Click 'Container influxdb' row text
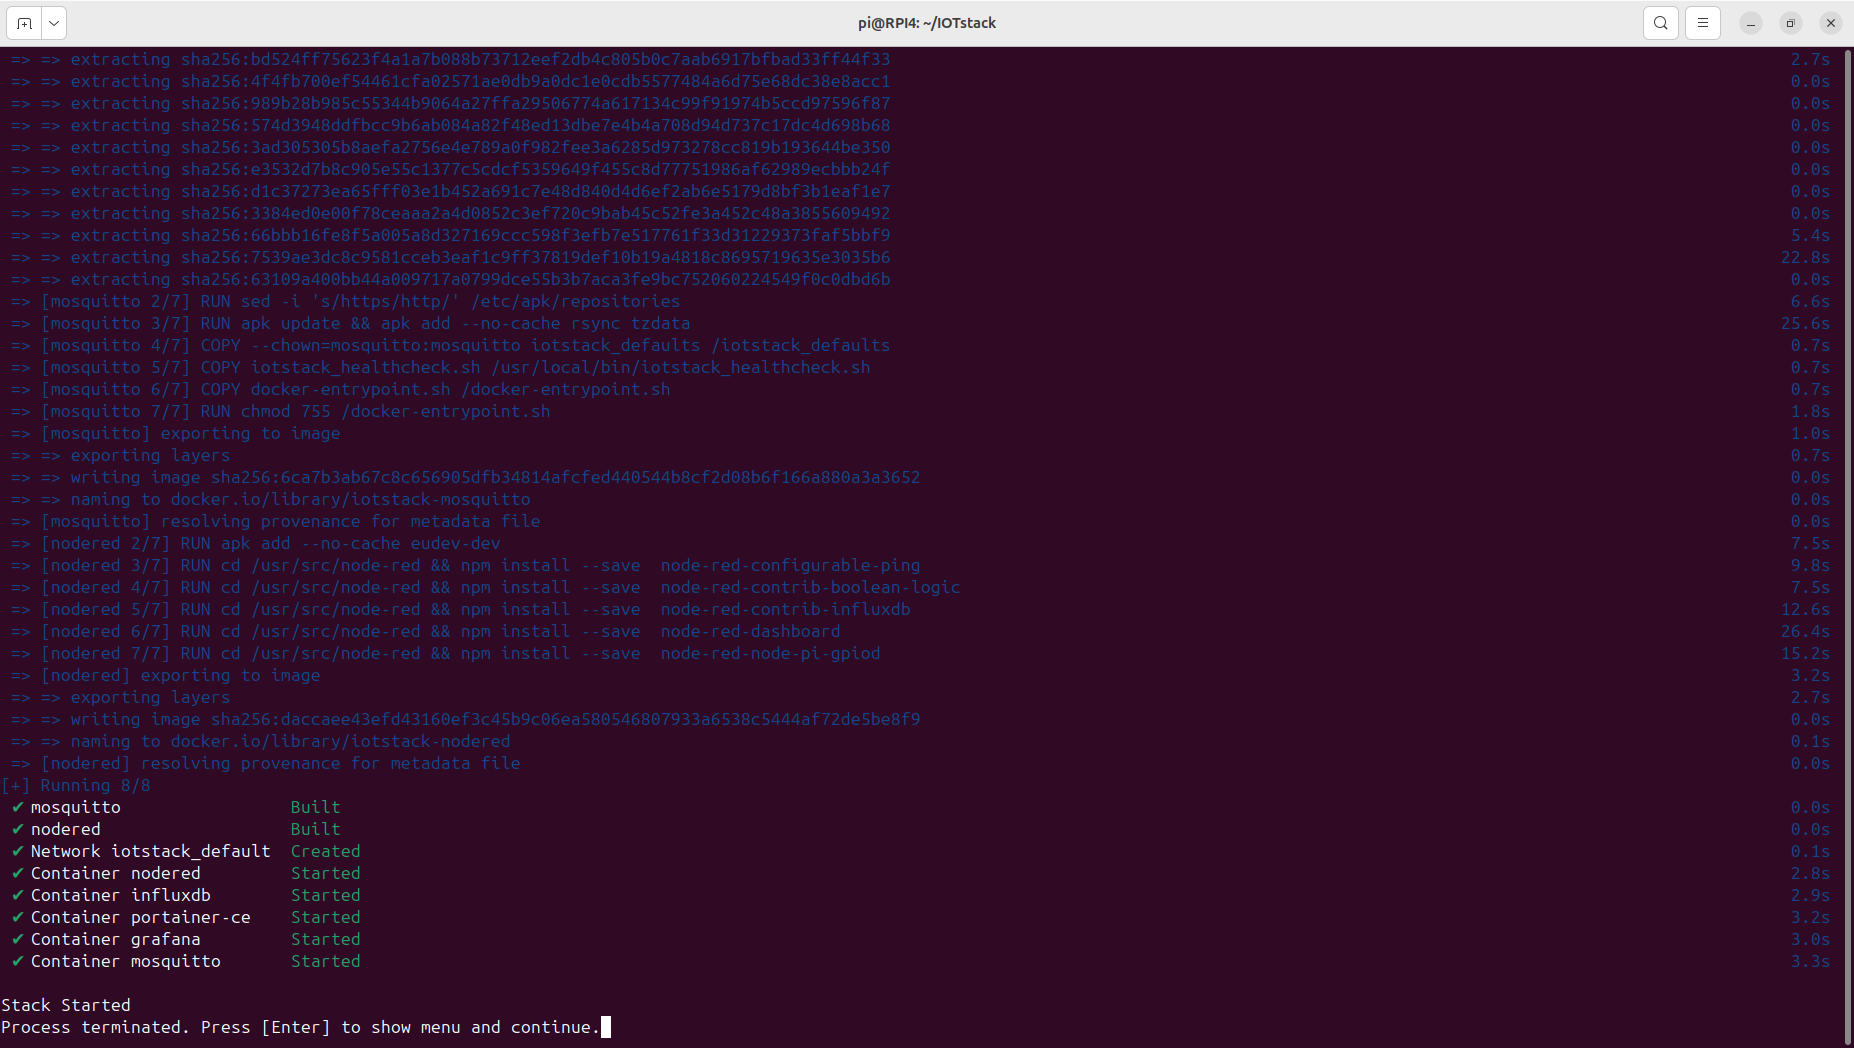This screenshot has width=1854, height=1048. point(120,895)
